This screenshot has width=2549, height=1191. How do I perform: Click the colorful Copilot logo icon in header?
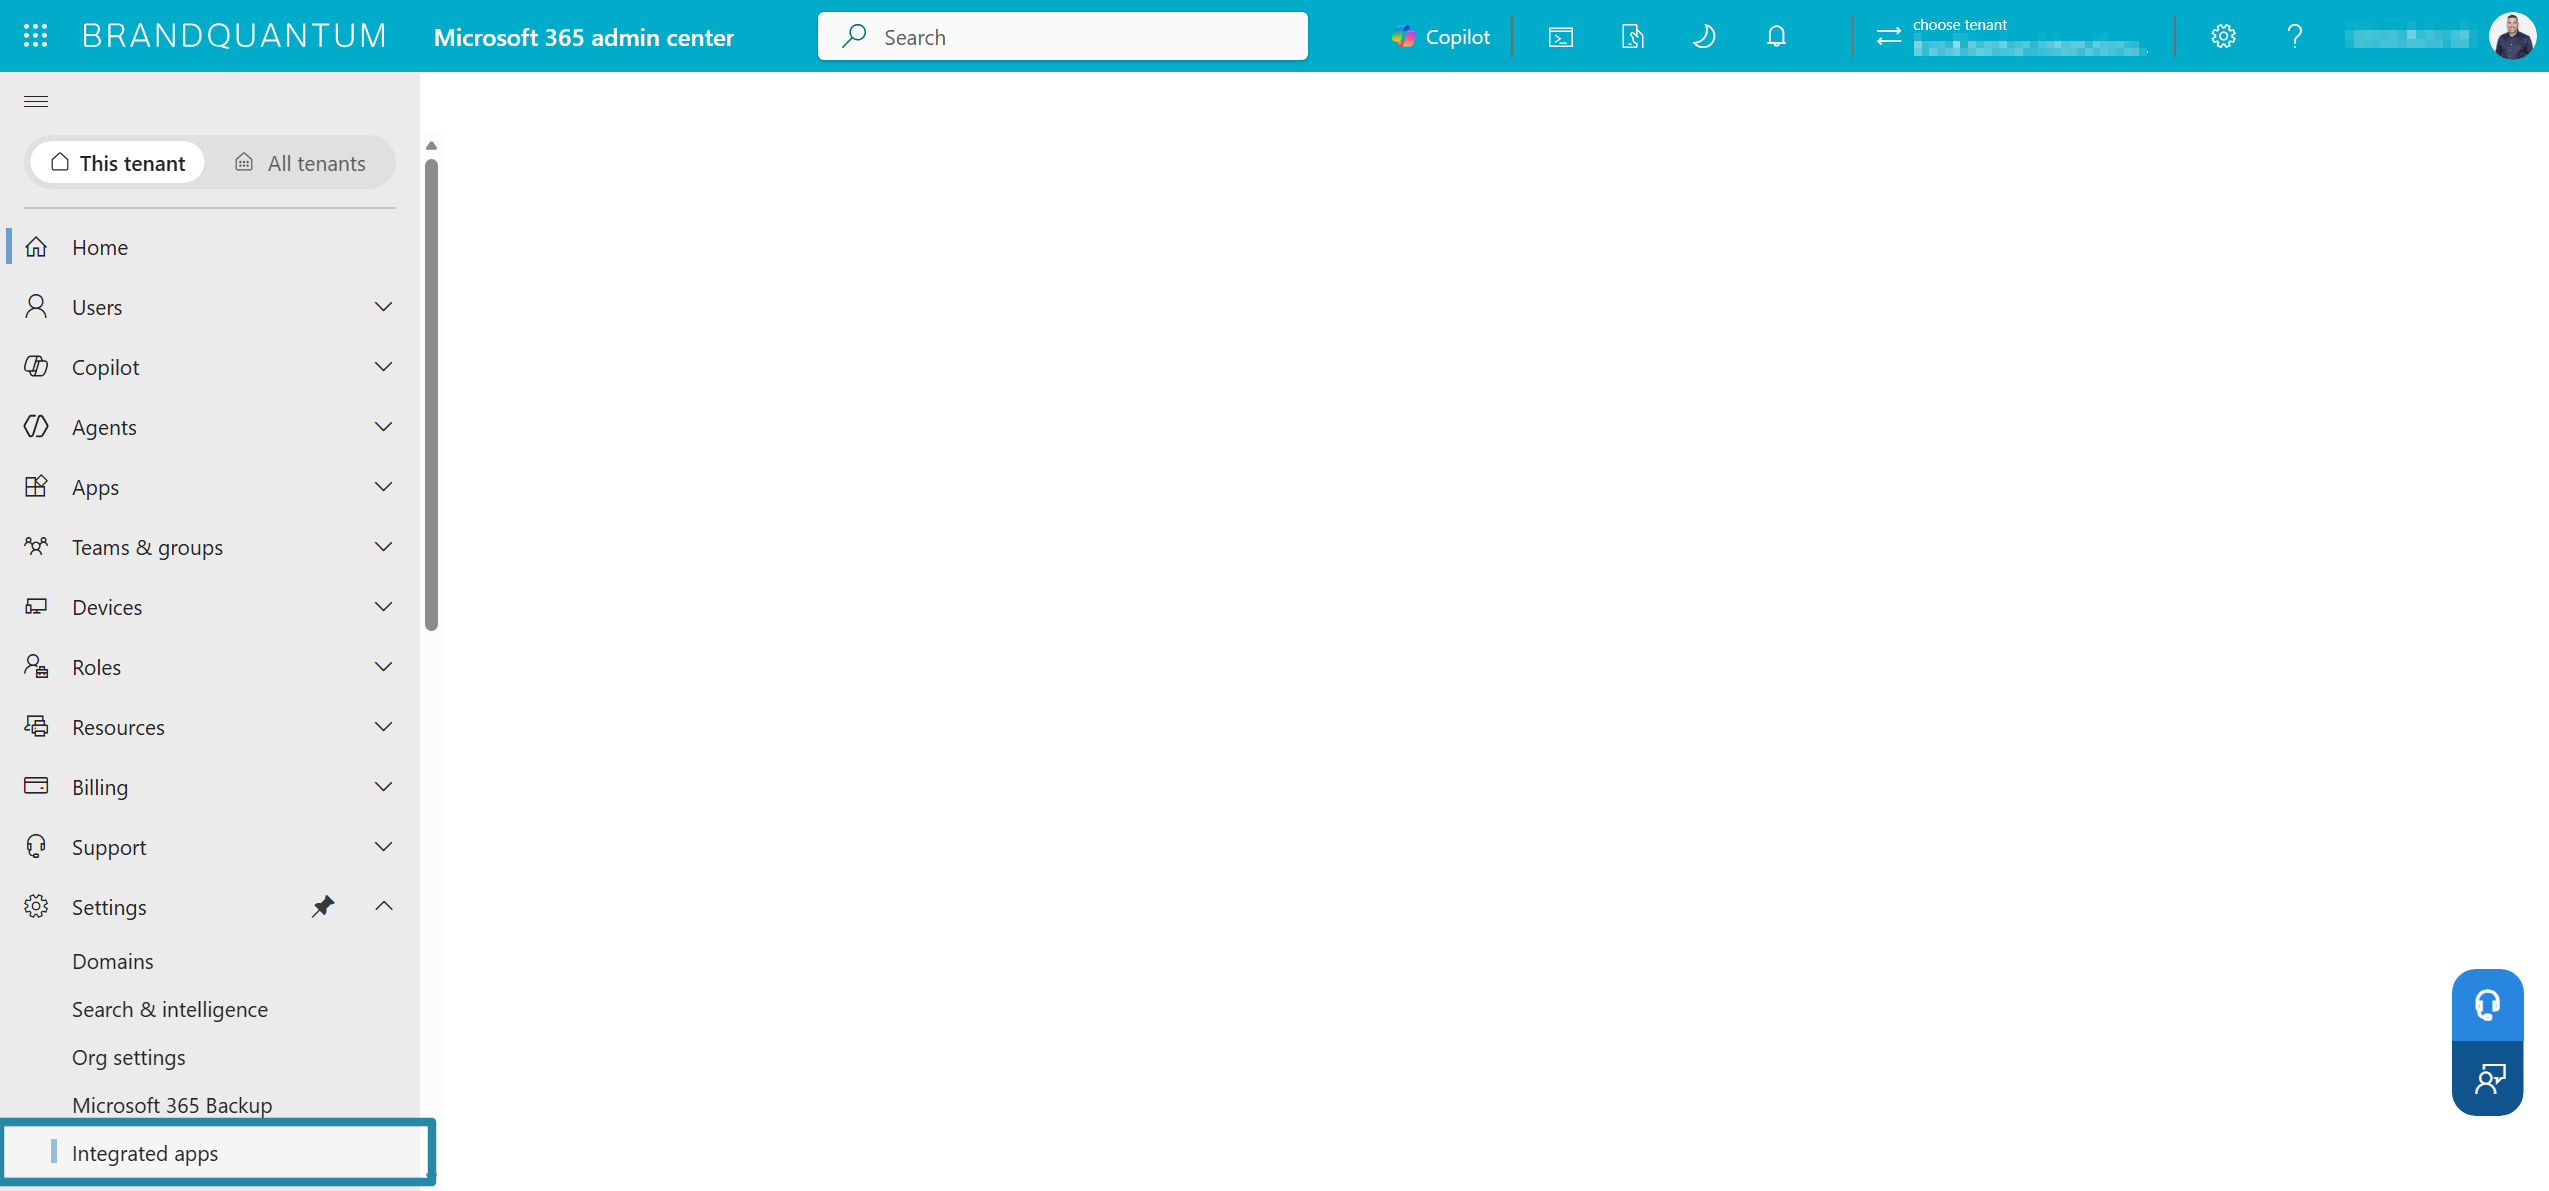pos(1403,37)
